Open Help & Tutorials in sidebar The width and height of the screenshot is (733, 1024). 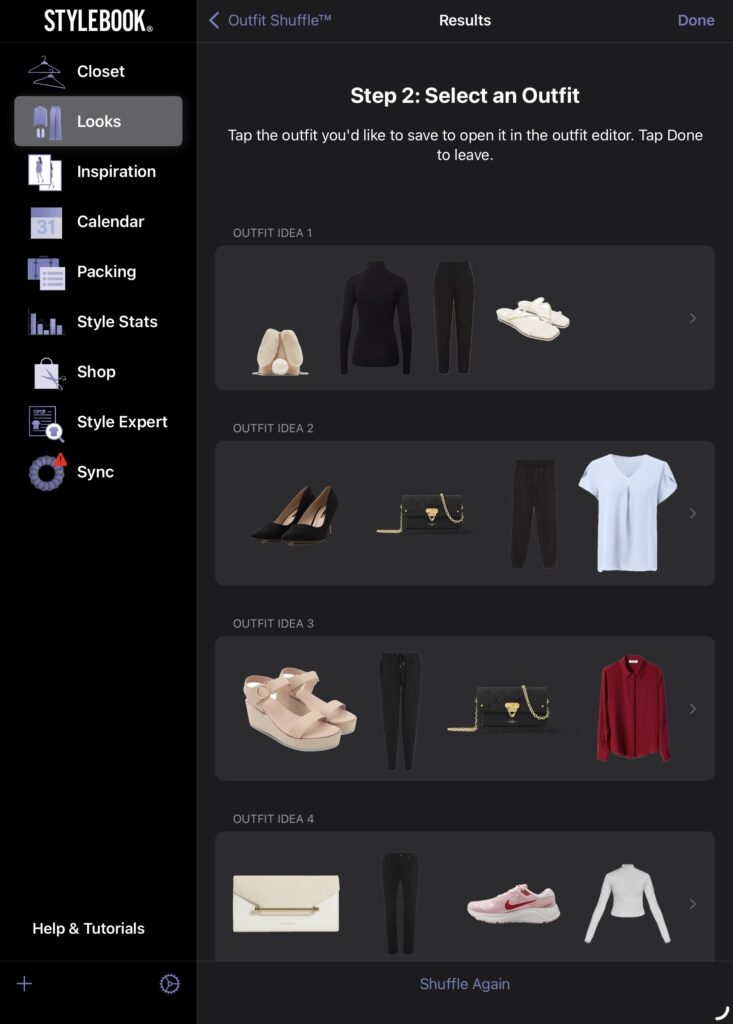[x=88, y=928]
